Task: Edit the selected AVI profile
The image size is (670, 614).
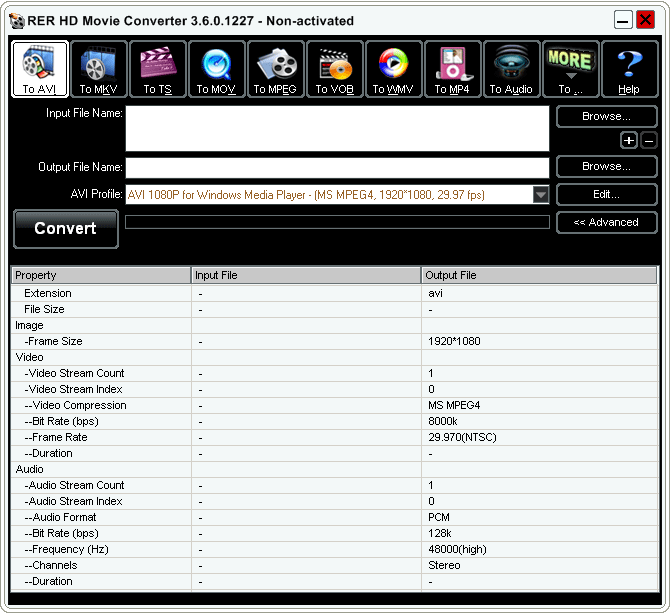Action: pos(606,194)
